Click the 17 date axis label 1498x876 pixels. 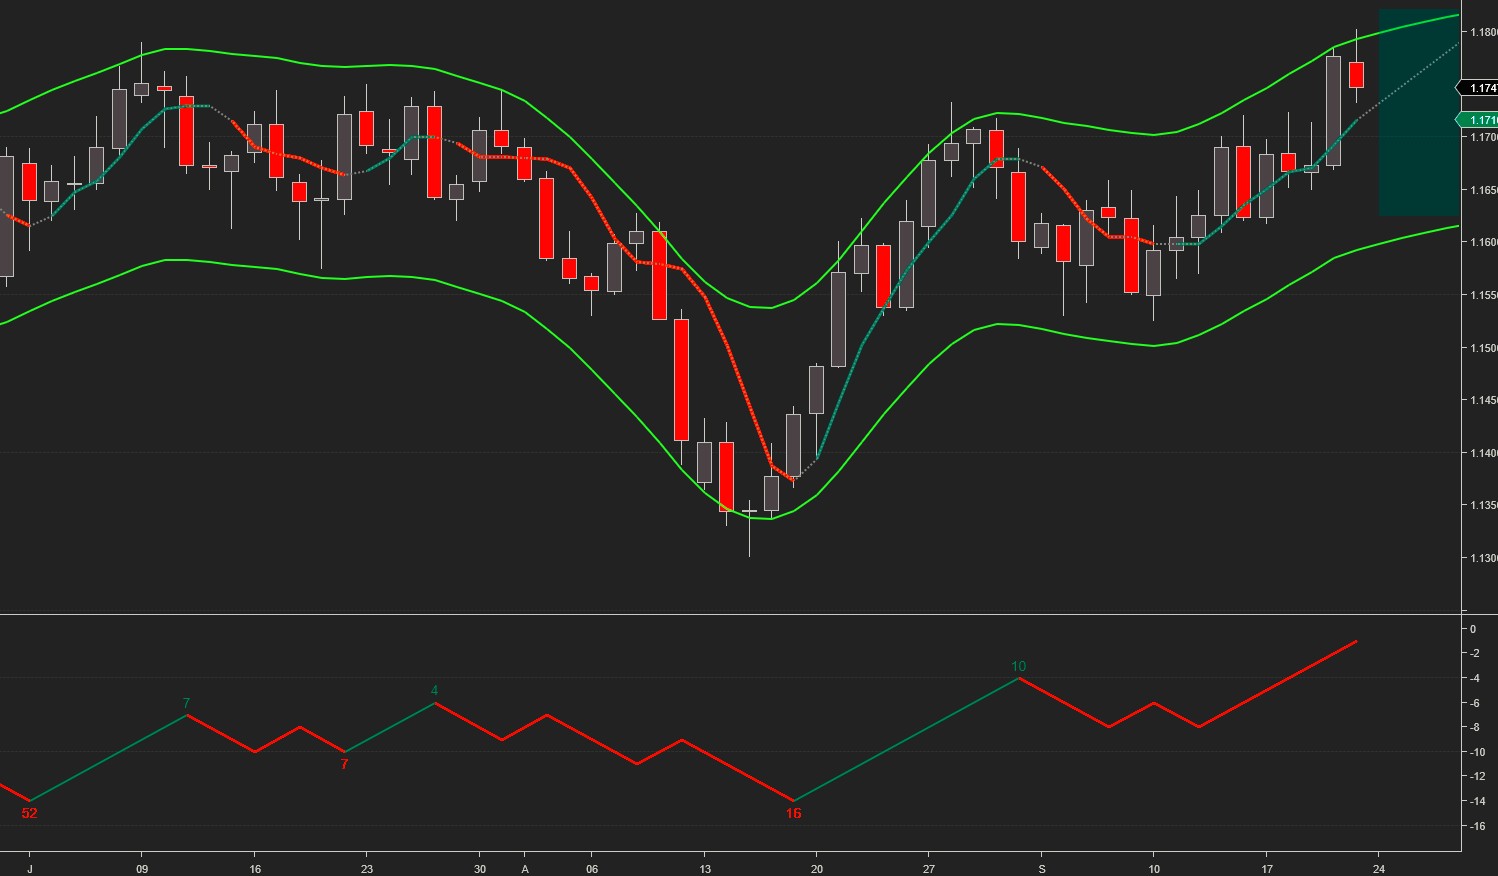click(1267, 869)
